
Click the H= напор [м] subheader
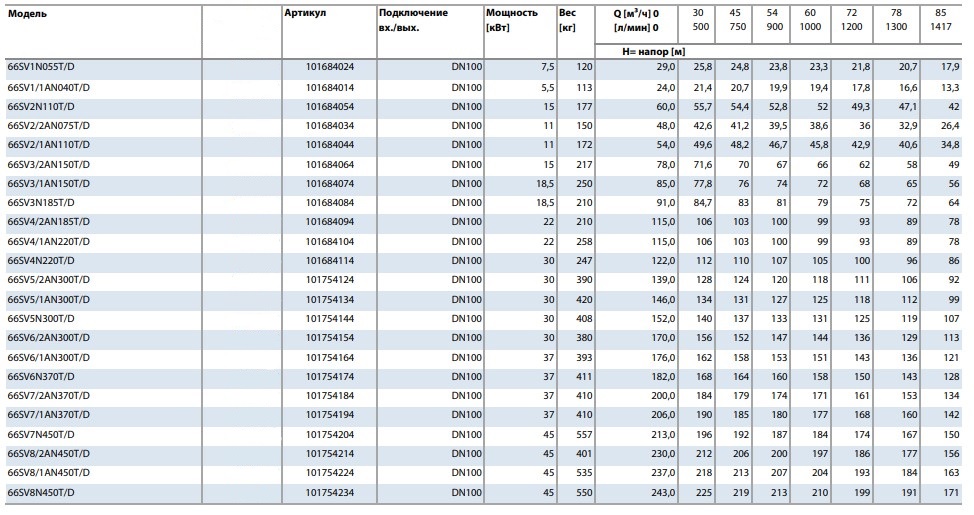coord(653,50)
